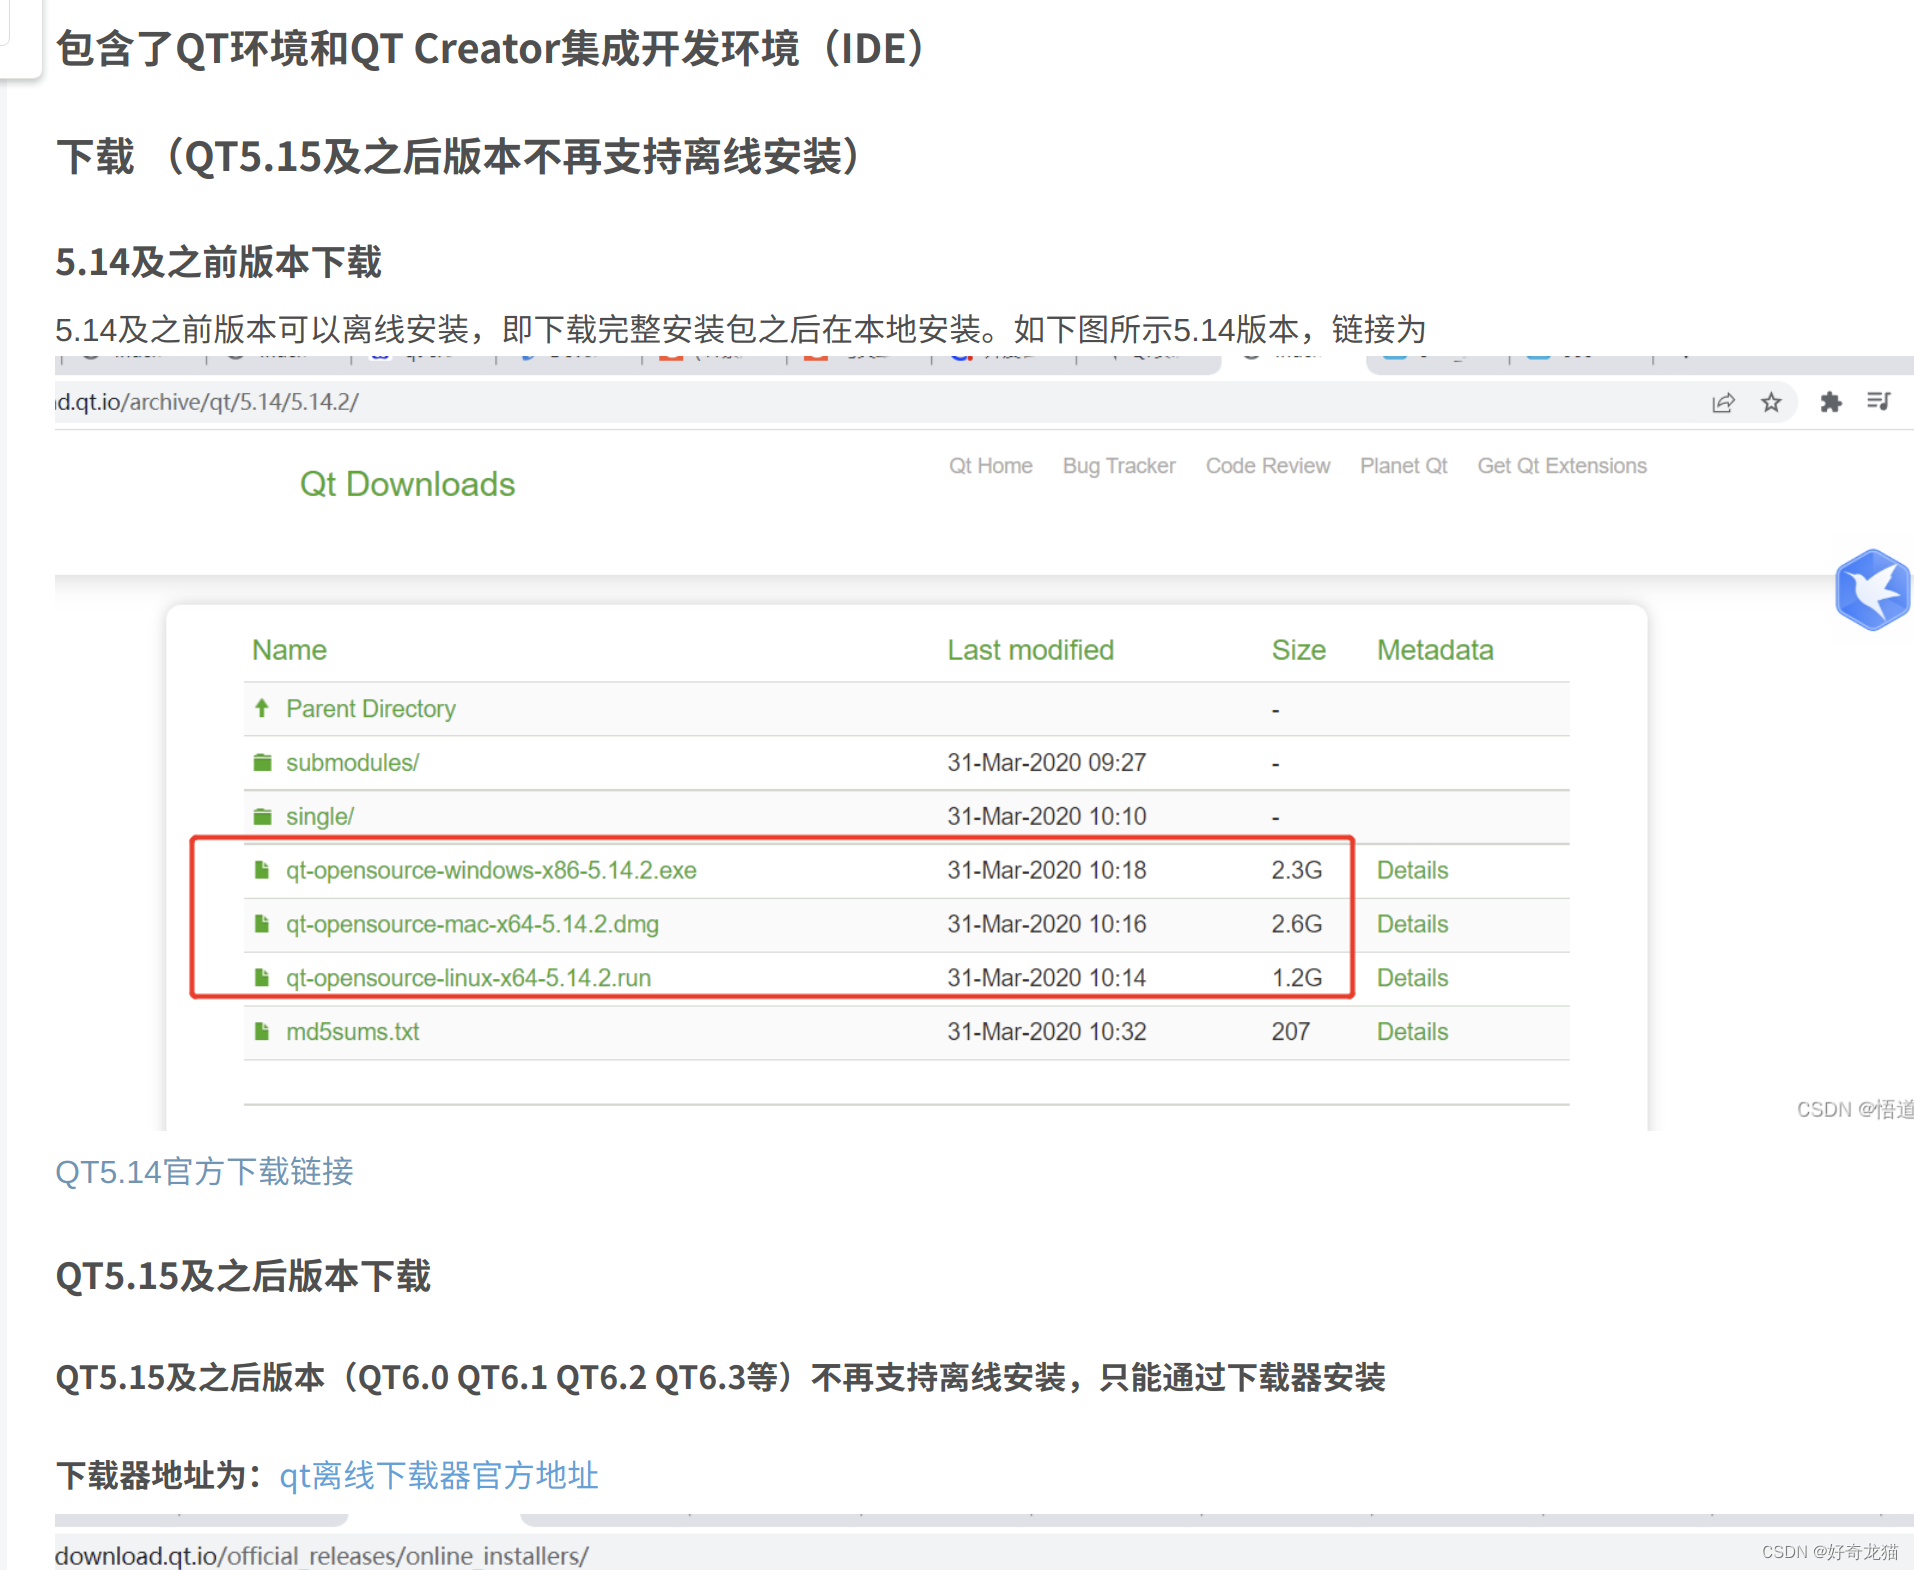Open Details for the linux-x64 run

click(1412, 978)
